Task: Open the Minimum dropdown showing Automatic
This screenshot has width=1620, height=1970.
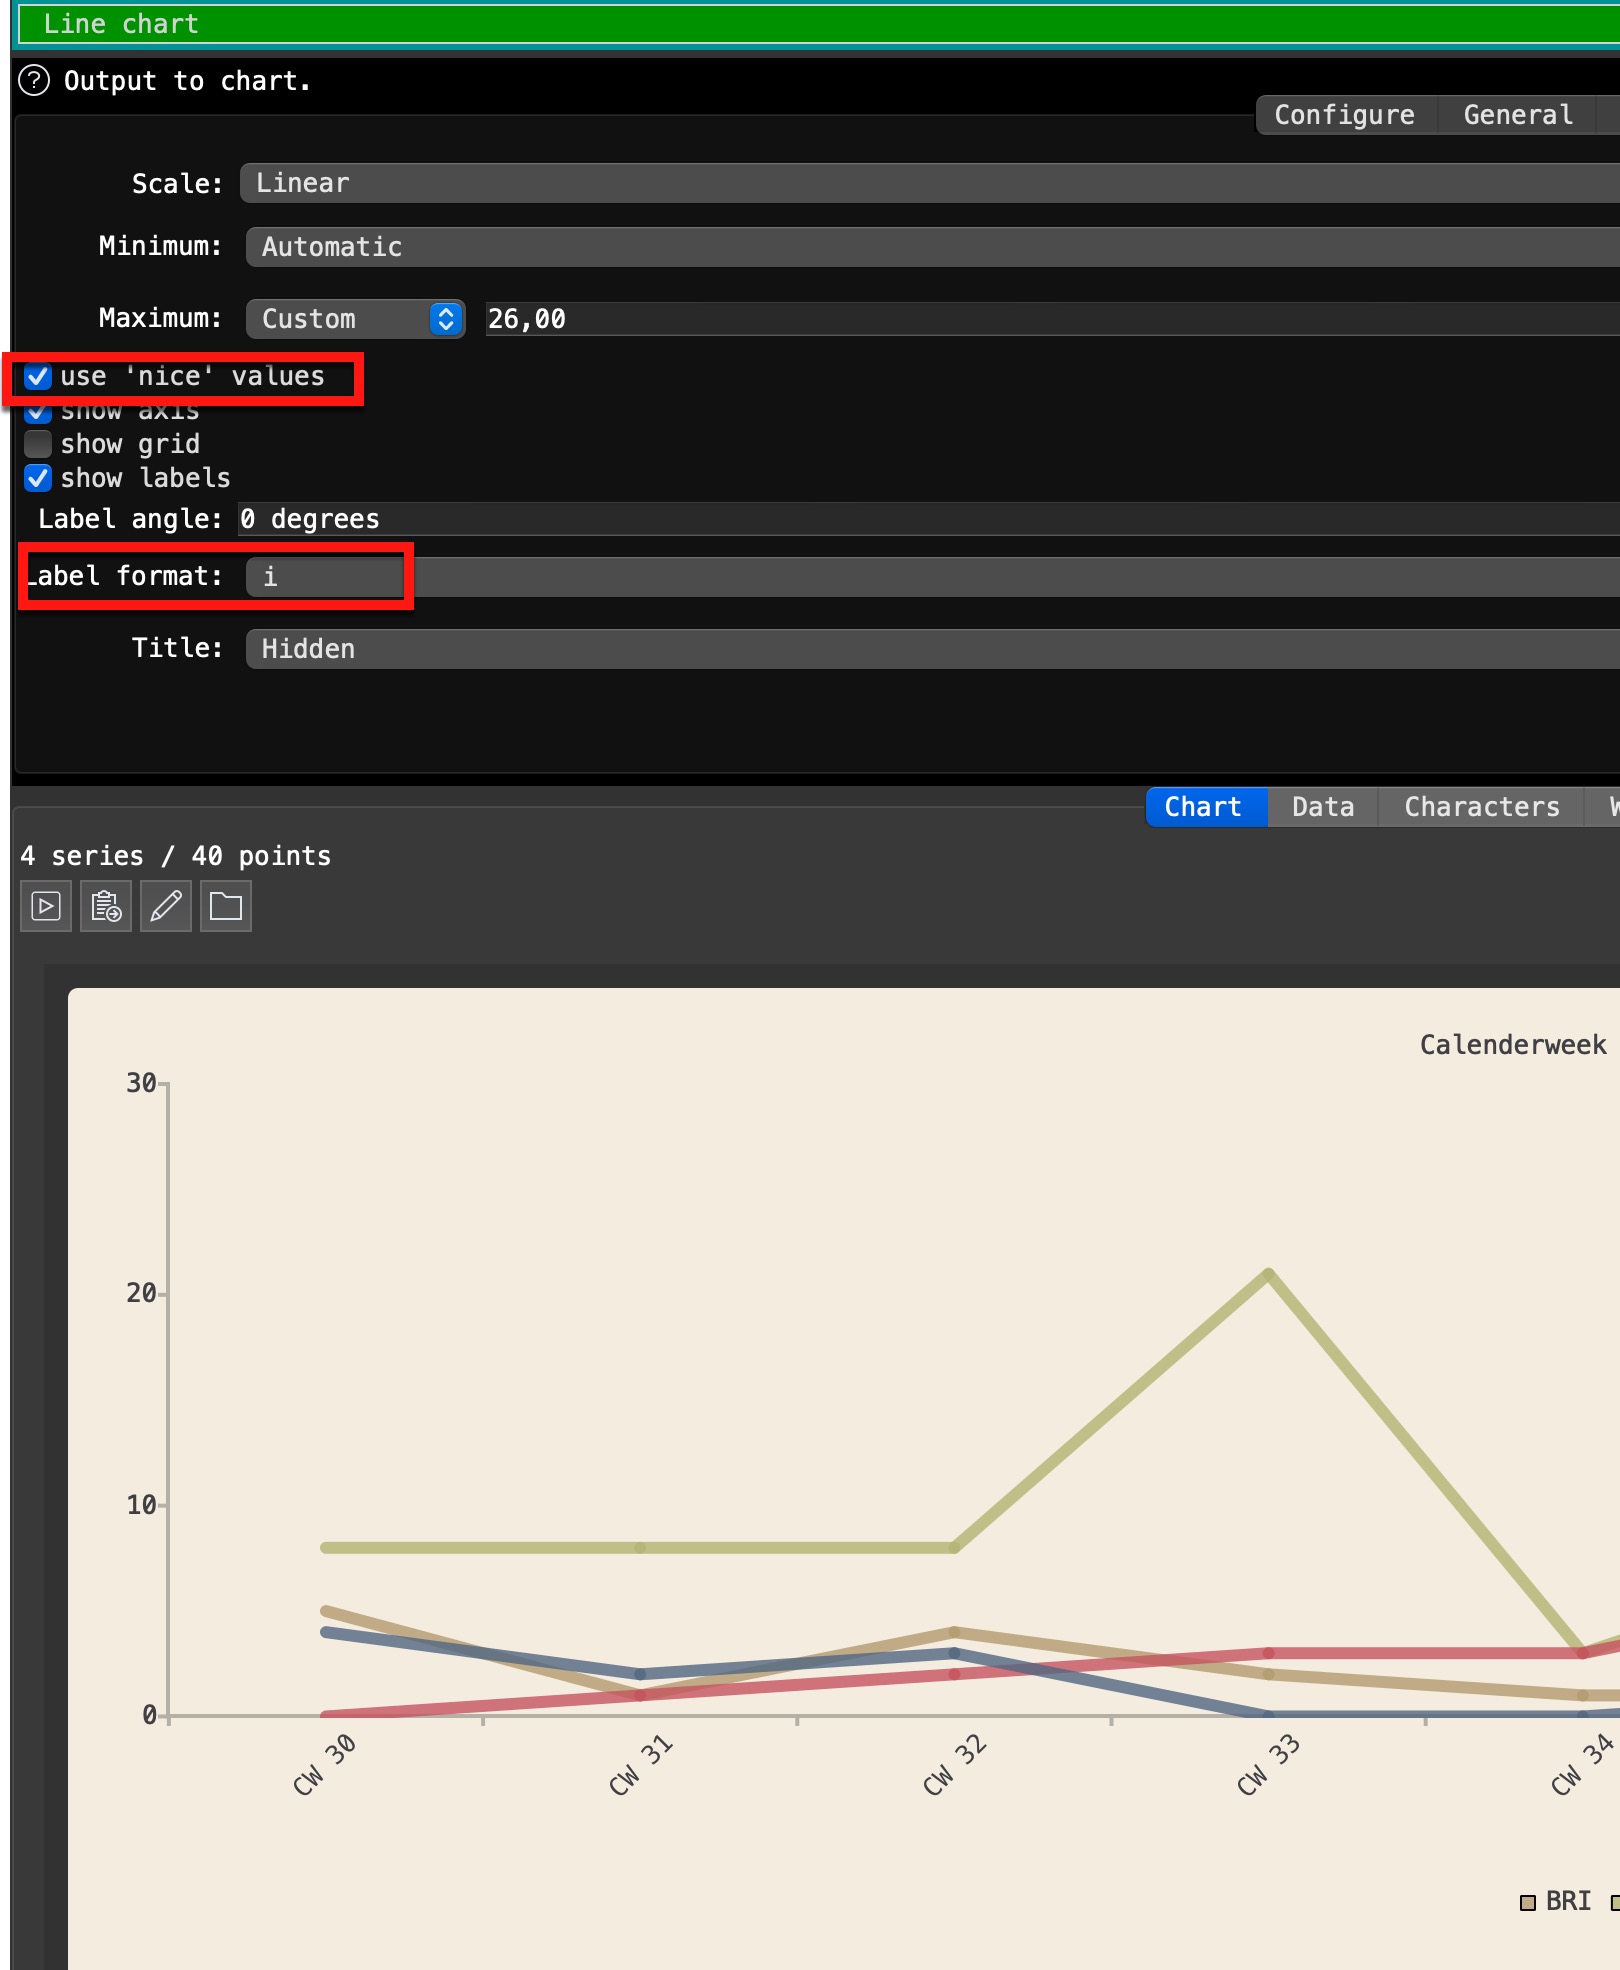Action: 930,247
